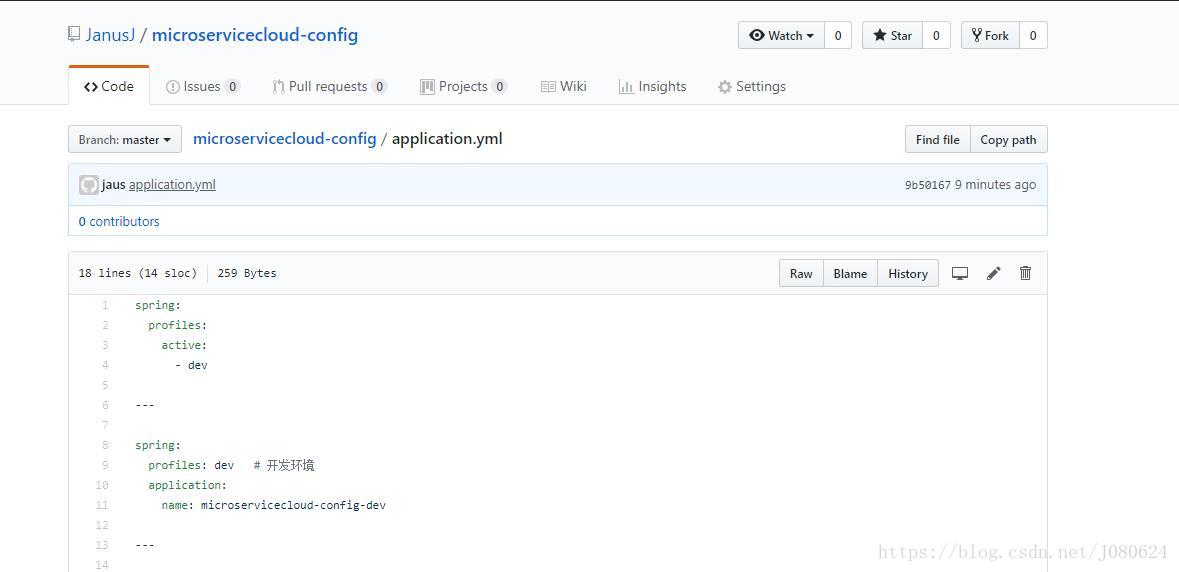Open commit hash 9b50167
The image size is (1179, 572).
(x=928, y=185)
